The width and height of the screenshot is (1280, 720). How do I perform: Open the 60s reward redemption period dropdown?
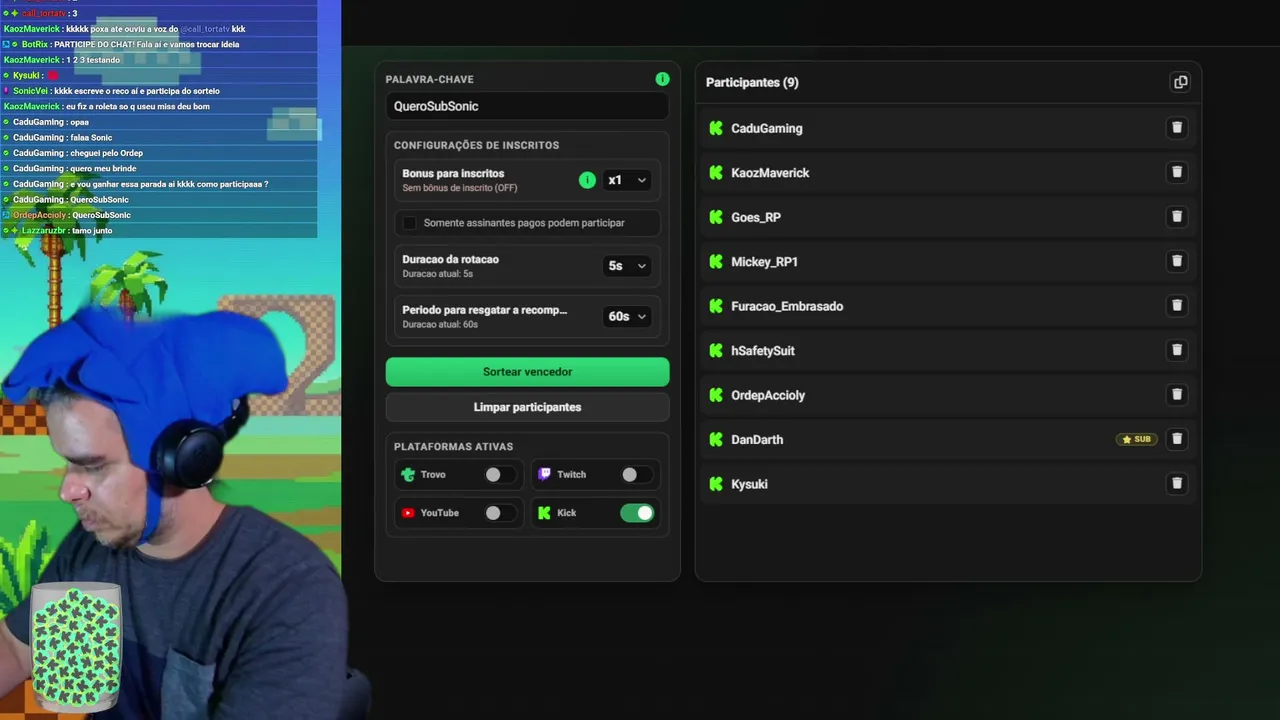pos(627,317)
